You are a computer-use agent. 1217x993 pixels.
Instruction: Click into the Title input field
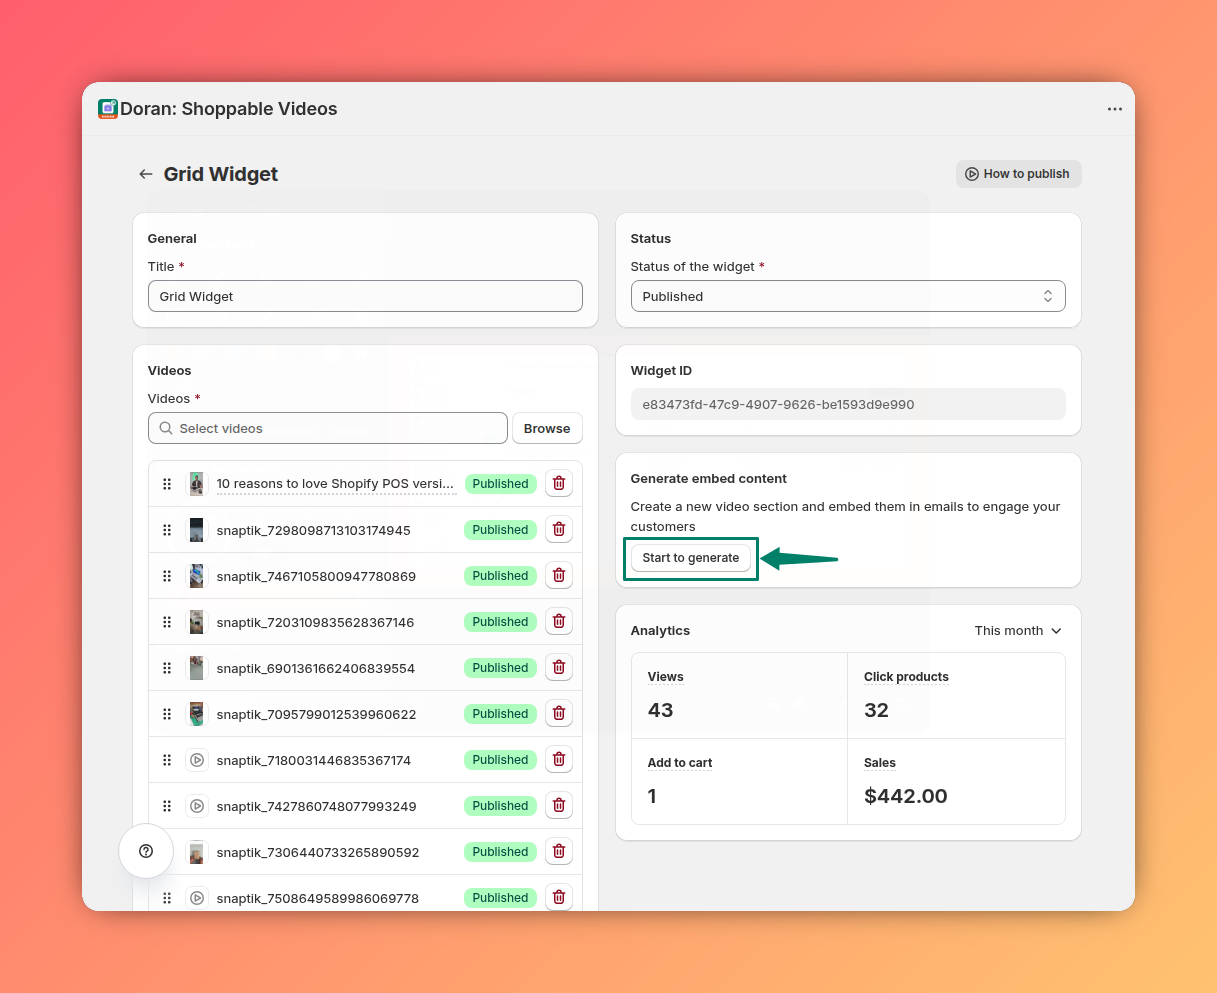(365, 296)
